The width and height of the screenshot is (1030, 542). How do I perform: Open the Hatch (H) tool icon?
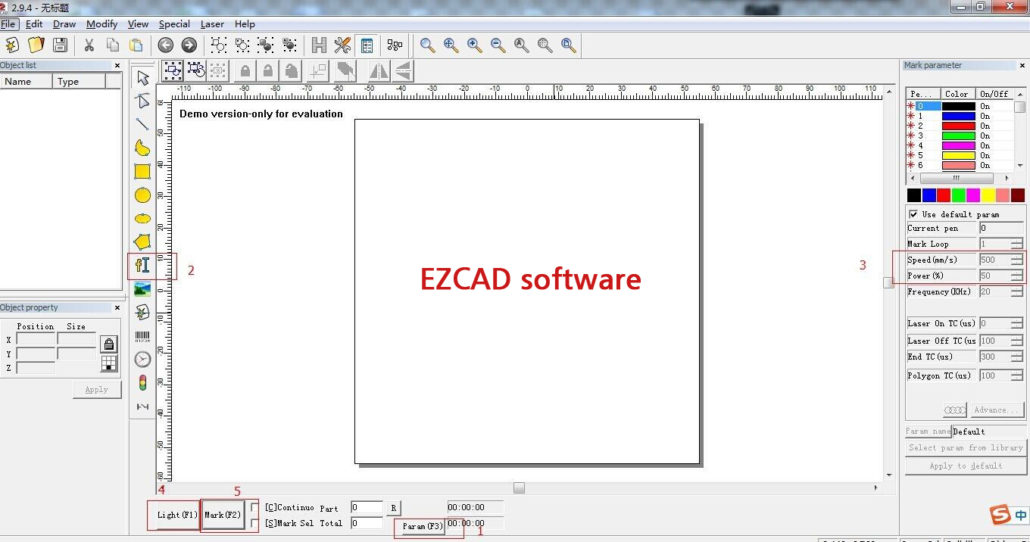[319, 45]
